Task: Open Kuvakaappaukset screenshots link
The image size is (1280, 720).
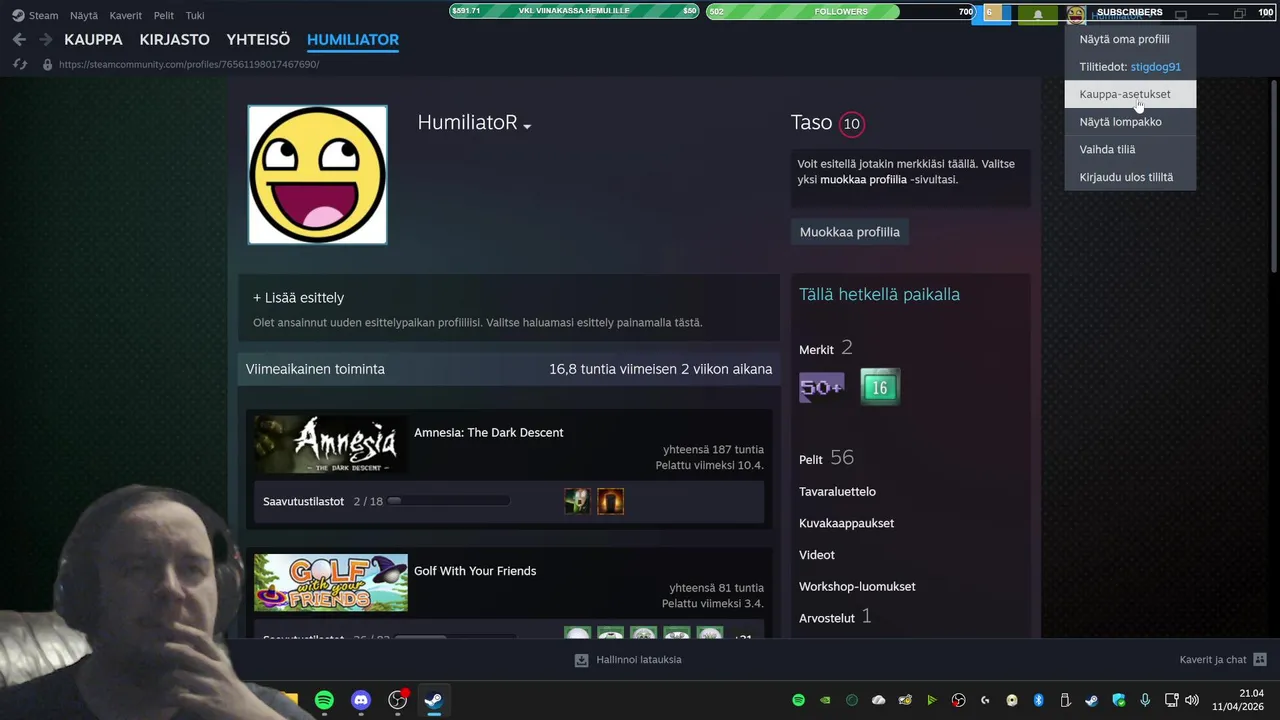Action: [x=846, y=523]
